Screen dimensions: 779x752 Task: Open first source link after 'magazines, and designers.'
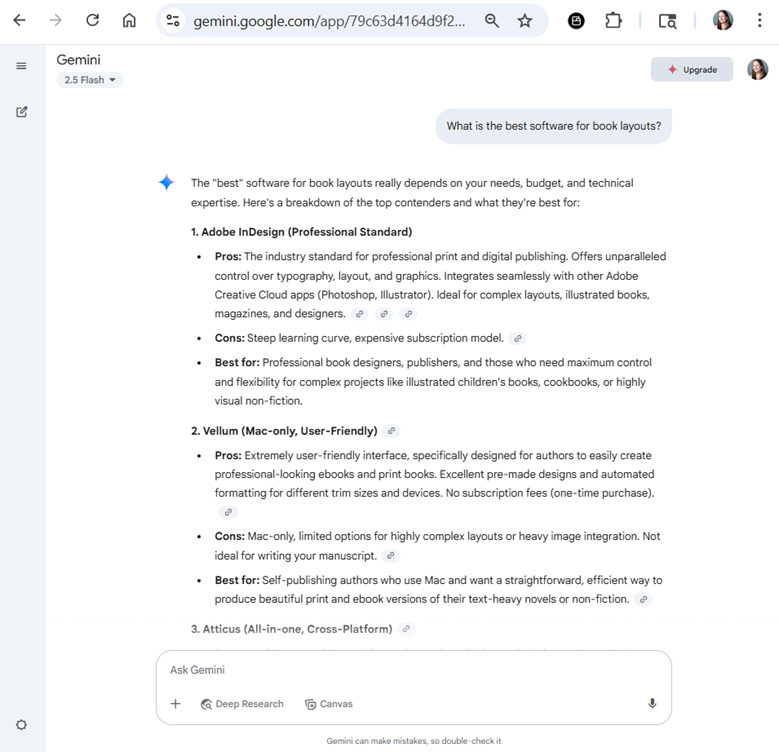coord(359,314)
